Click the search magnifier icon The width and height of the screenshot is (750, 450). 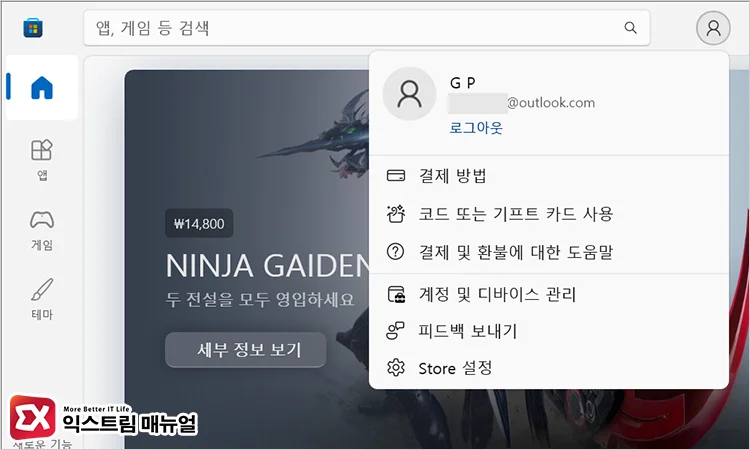630,28
